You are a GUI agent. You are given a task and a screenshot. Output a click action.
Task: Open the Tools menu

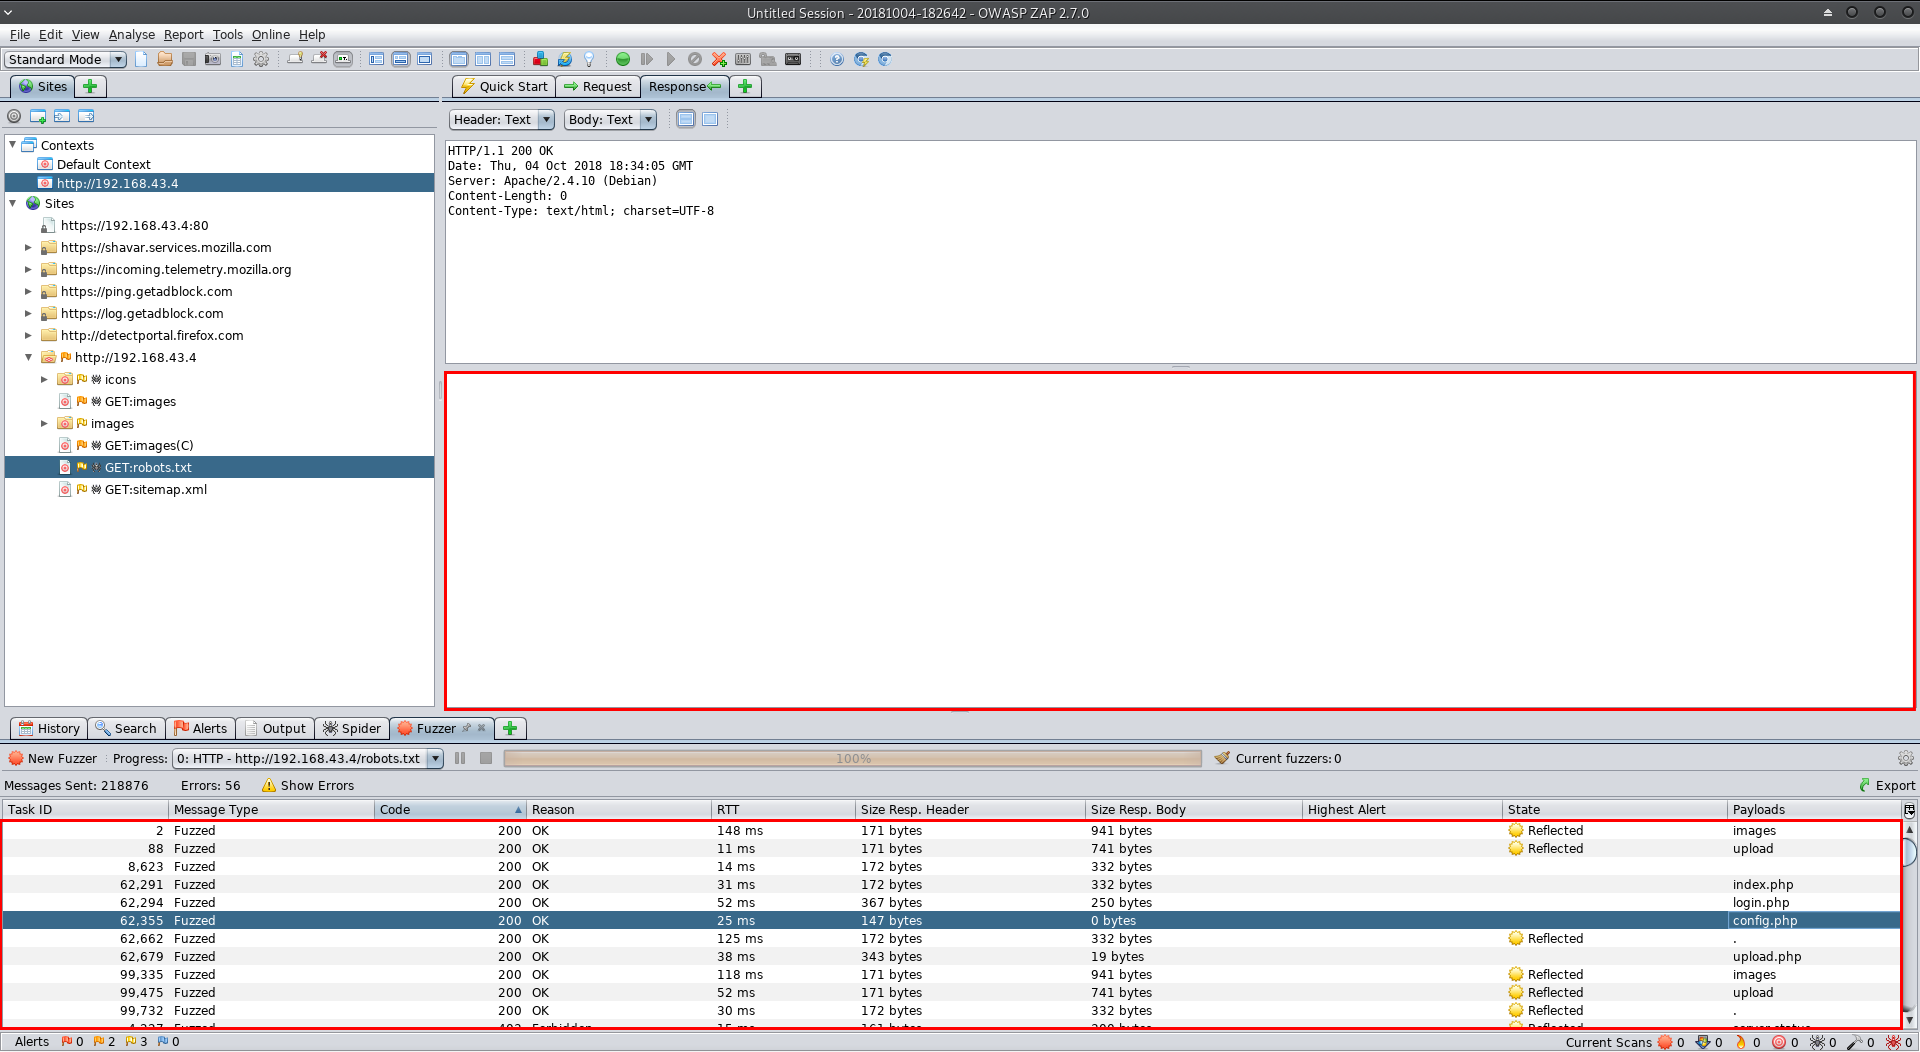(227, 34)
